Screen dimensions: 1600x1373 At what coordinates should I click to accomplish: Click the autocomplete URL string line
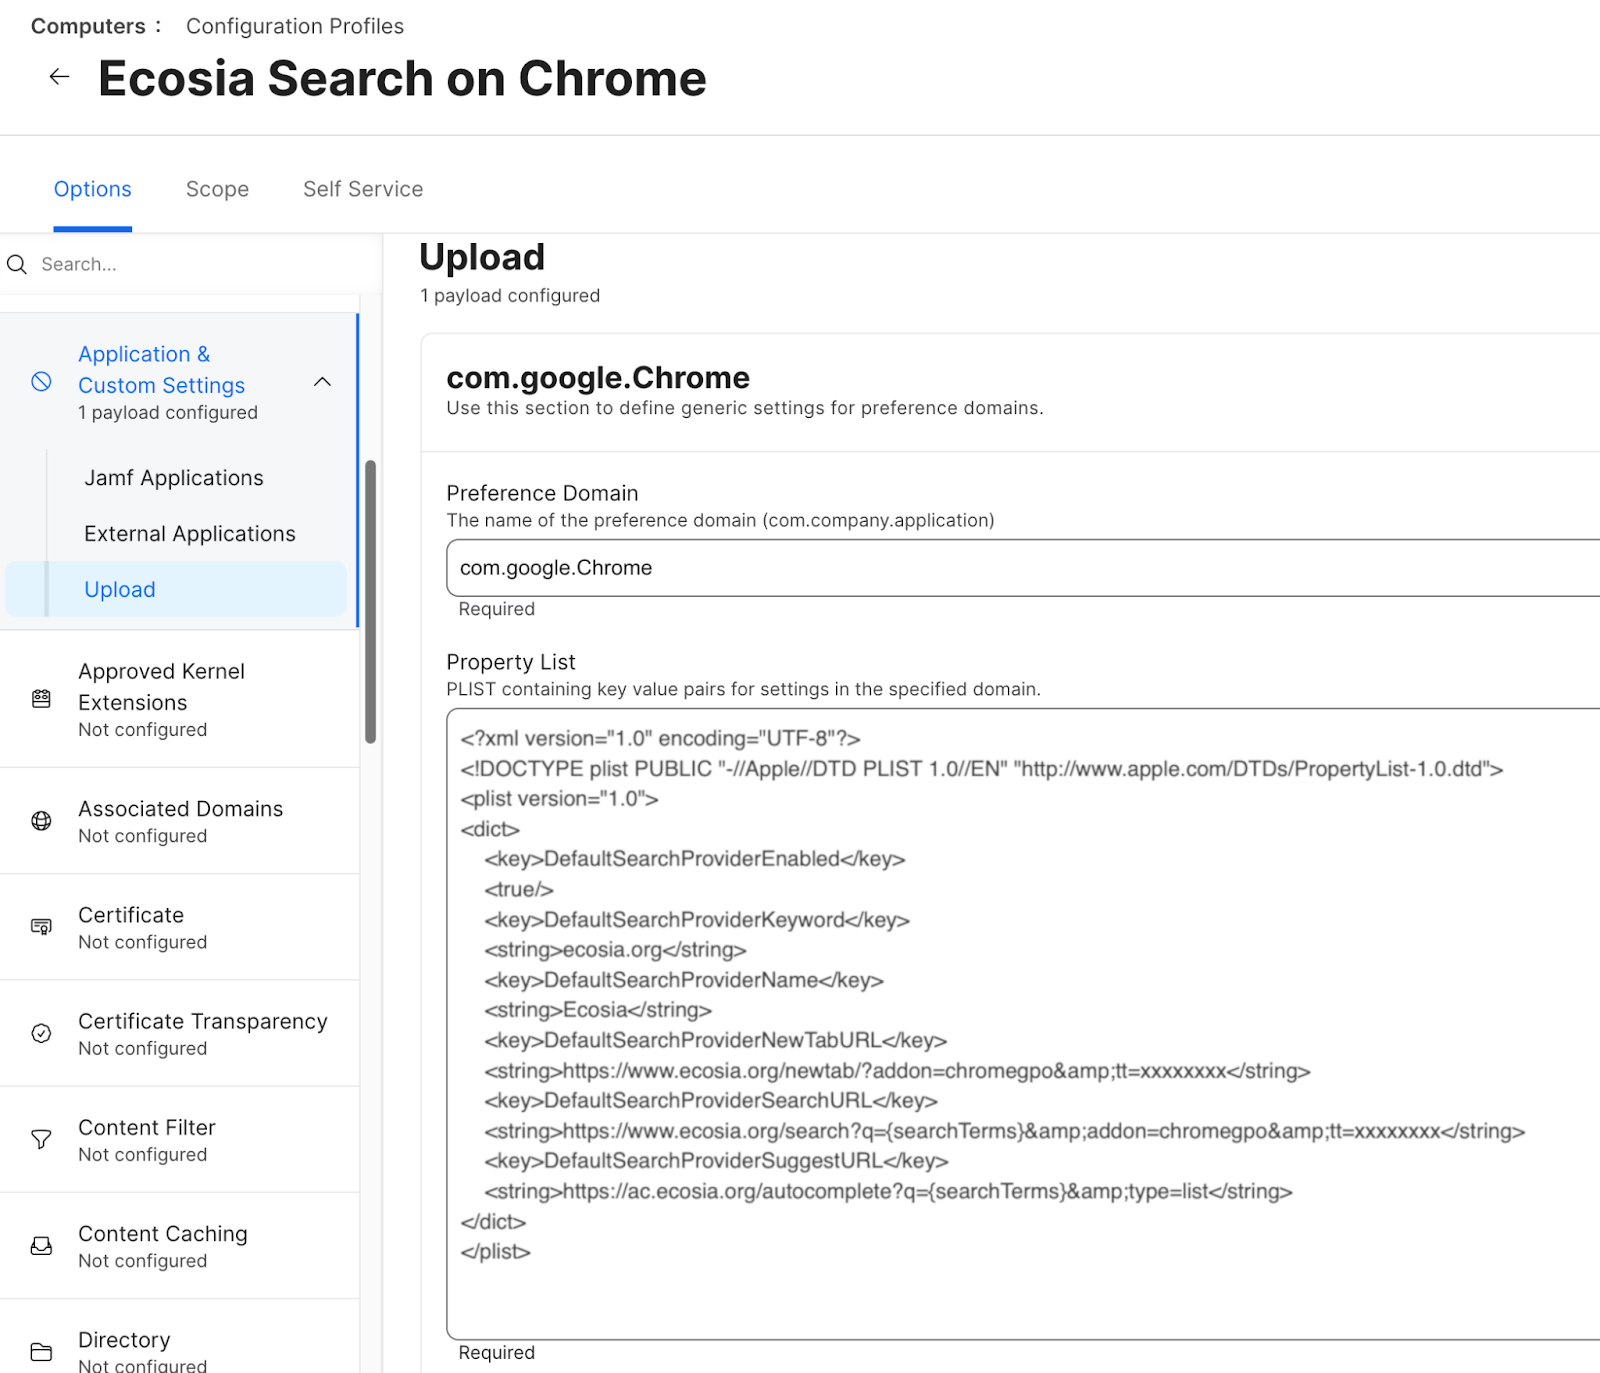pyautogui.click(x=889, y=1191)
